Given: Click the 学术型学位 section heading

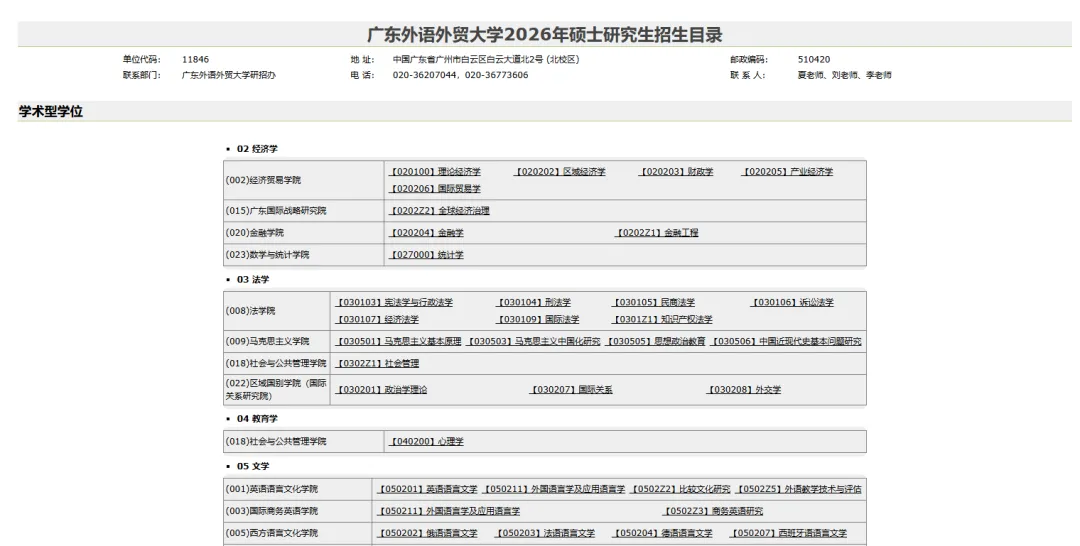Looking at the screenshot, I should pyautogui.click(x=50, y=112).
